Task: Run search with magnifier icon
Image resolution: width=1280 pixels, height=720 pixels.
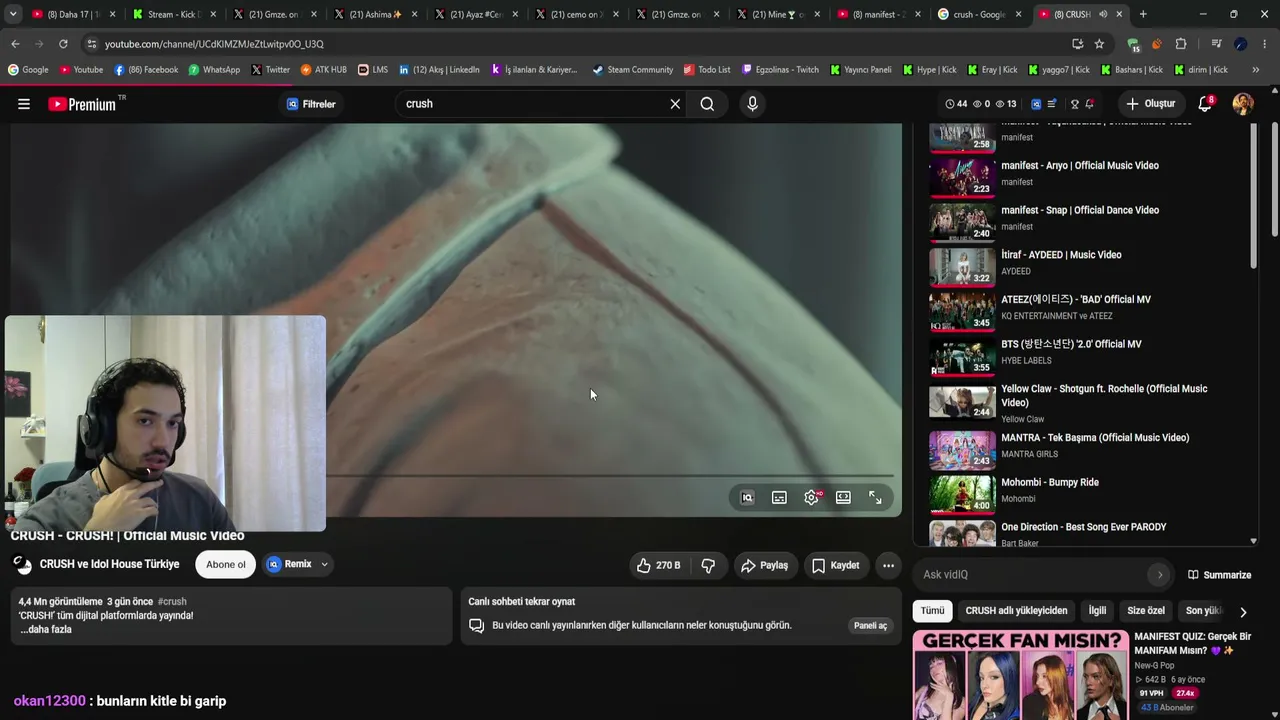Action: (x=707, y=104)
